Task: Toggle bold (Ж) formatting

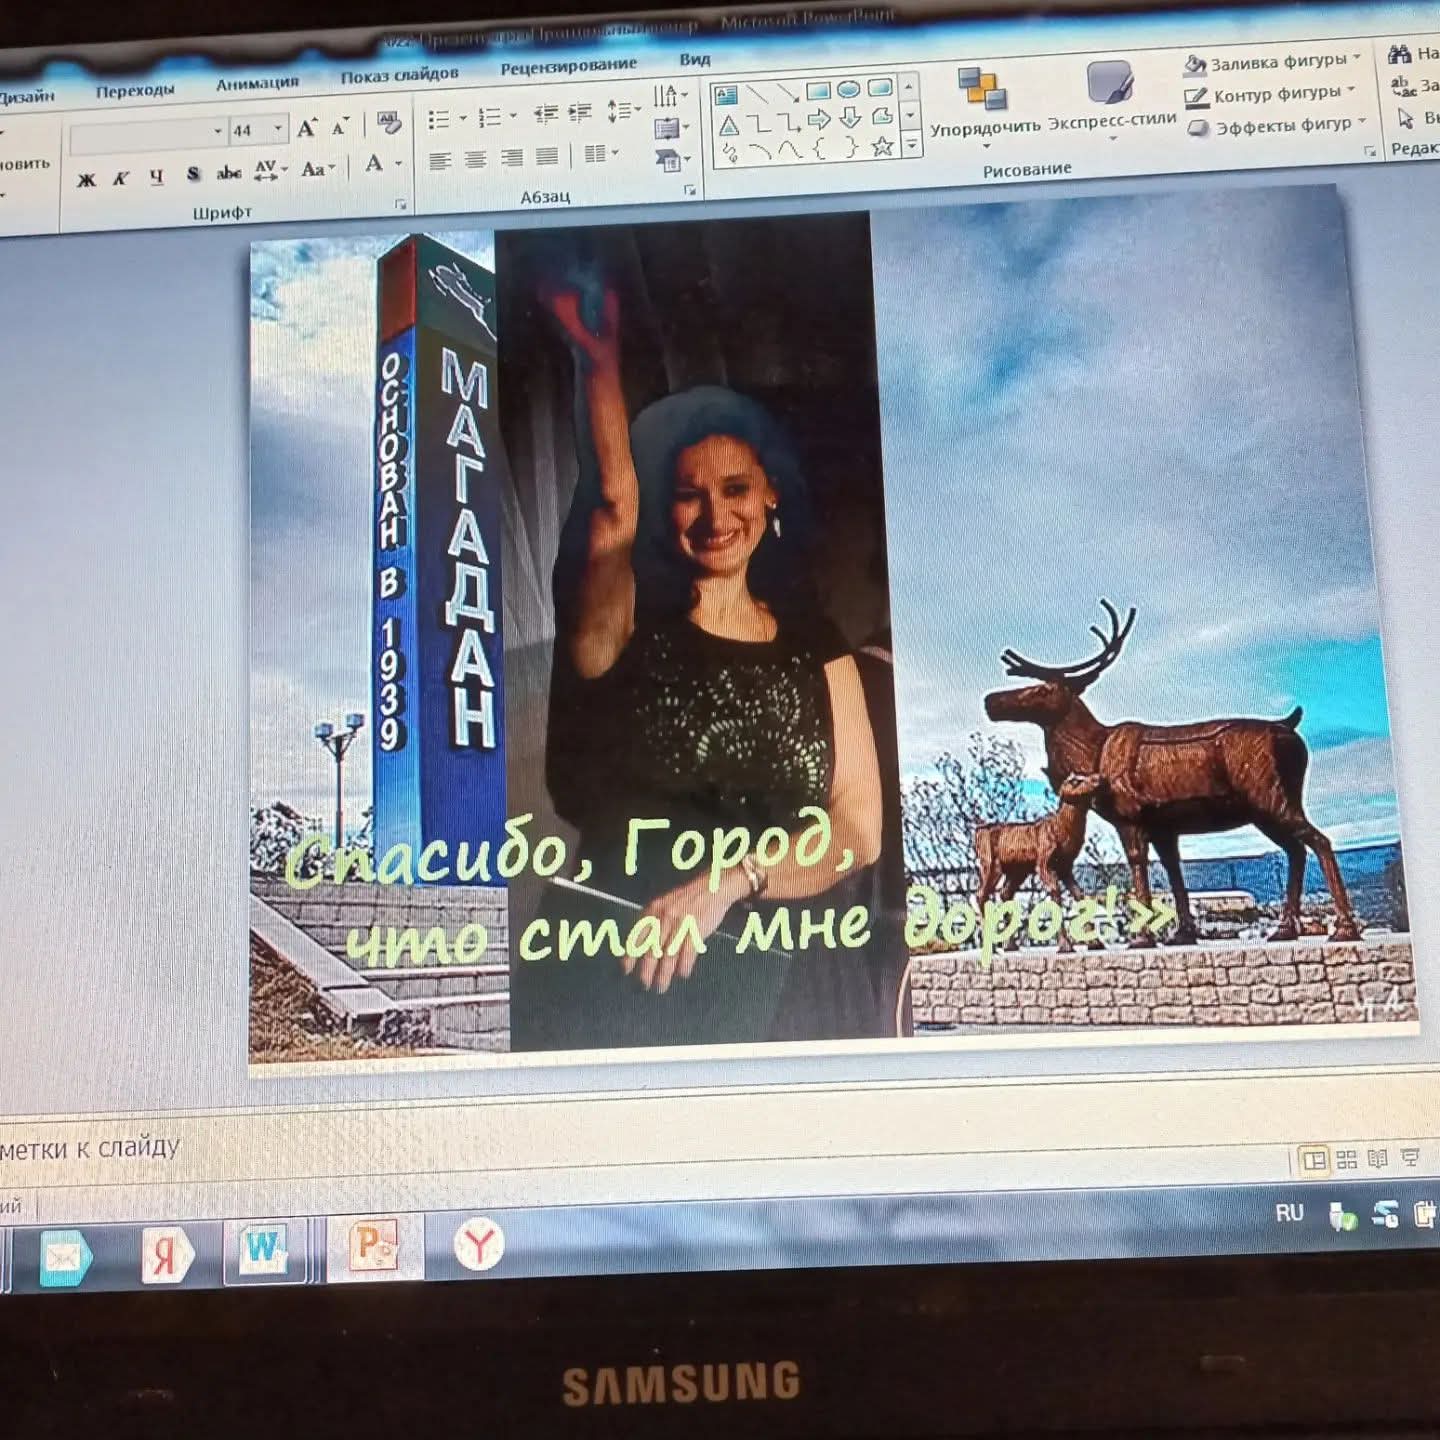Action: 87,180
